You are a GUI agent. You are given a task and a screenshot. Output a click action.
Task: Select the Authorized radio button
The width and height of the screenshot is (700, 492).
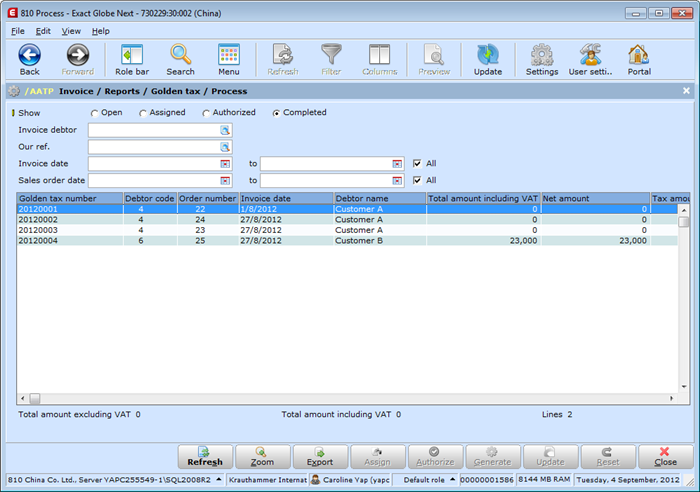[x=206, y=113]
